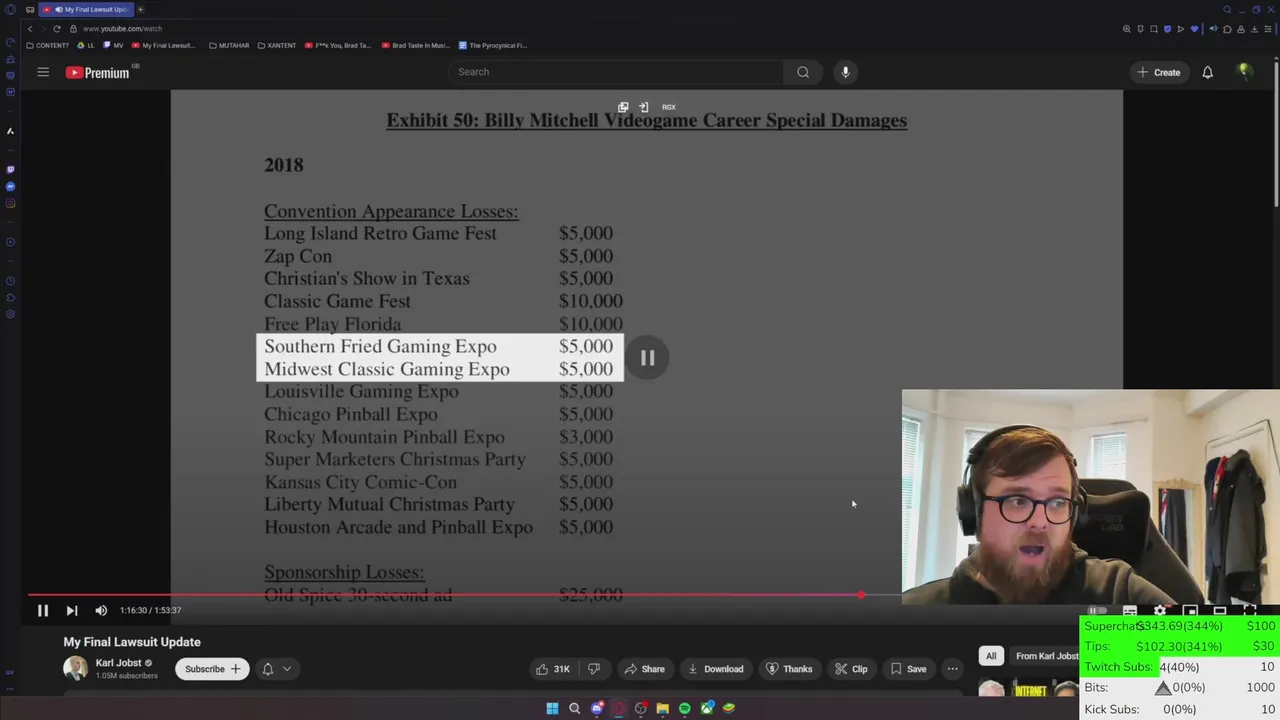This screenshot has height=720, width=1280.
Task: Open the account avatar menu
Action: (x=1244, y=71)
